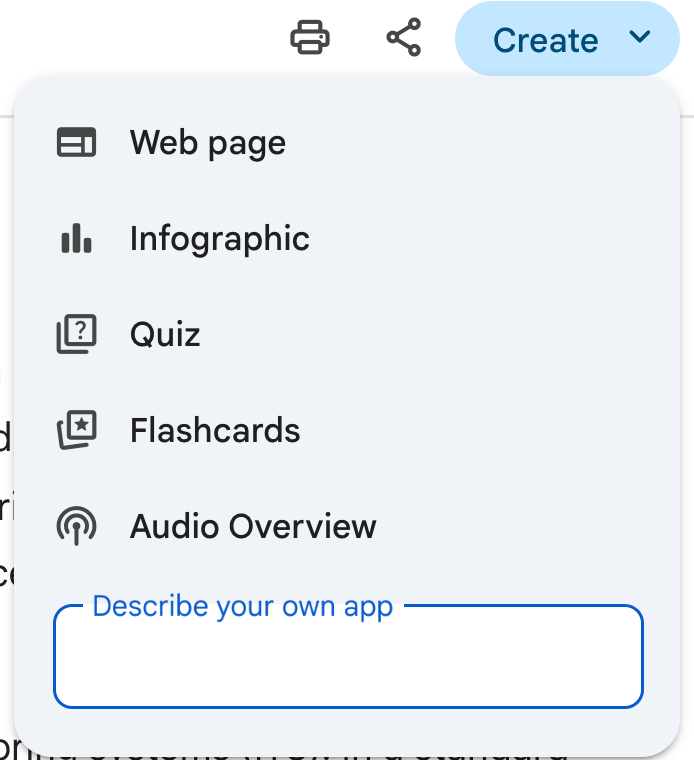Click the Quiz question mark icon
The image size is (694, 760).
coord(76,335)
